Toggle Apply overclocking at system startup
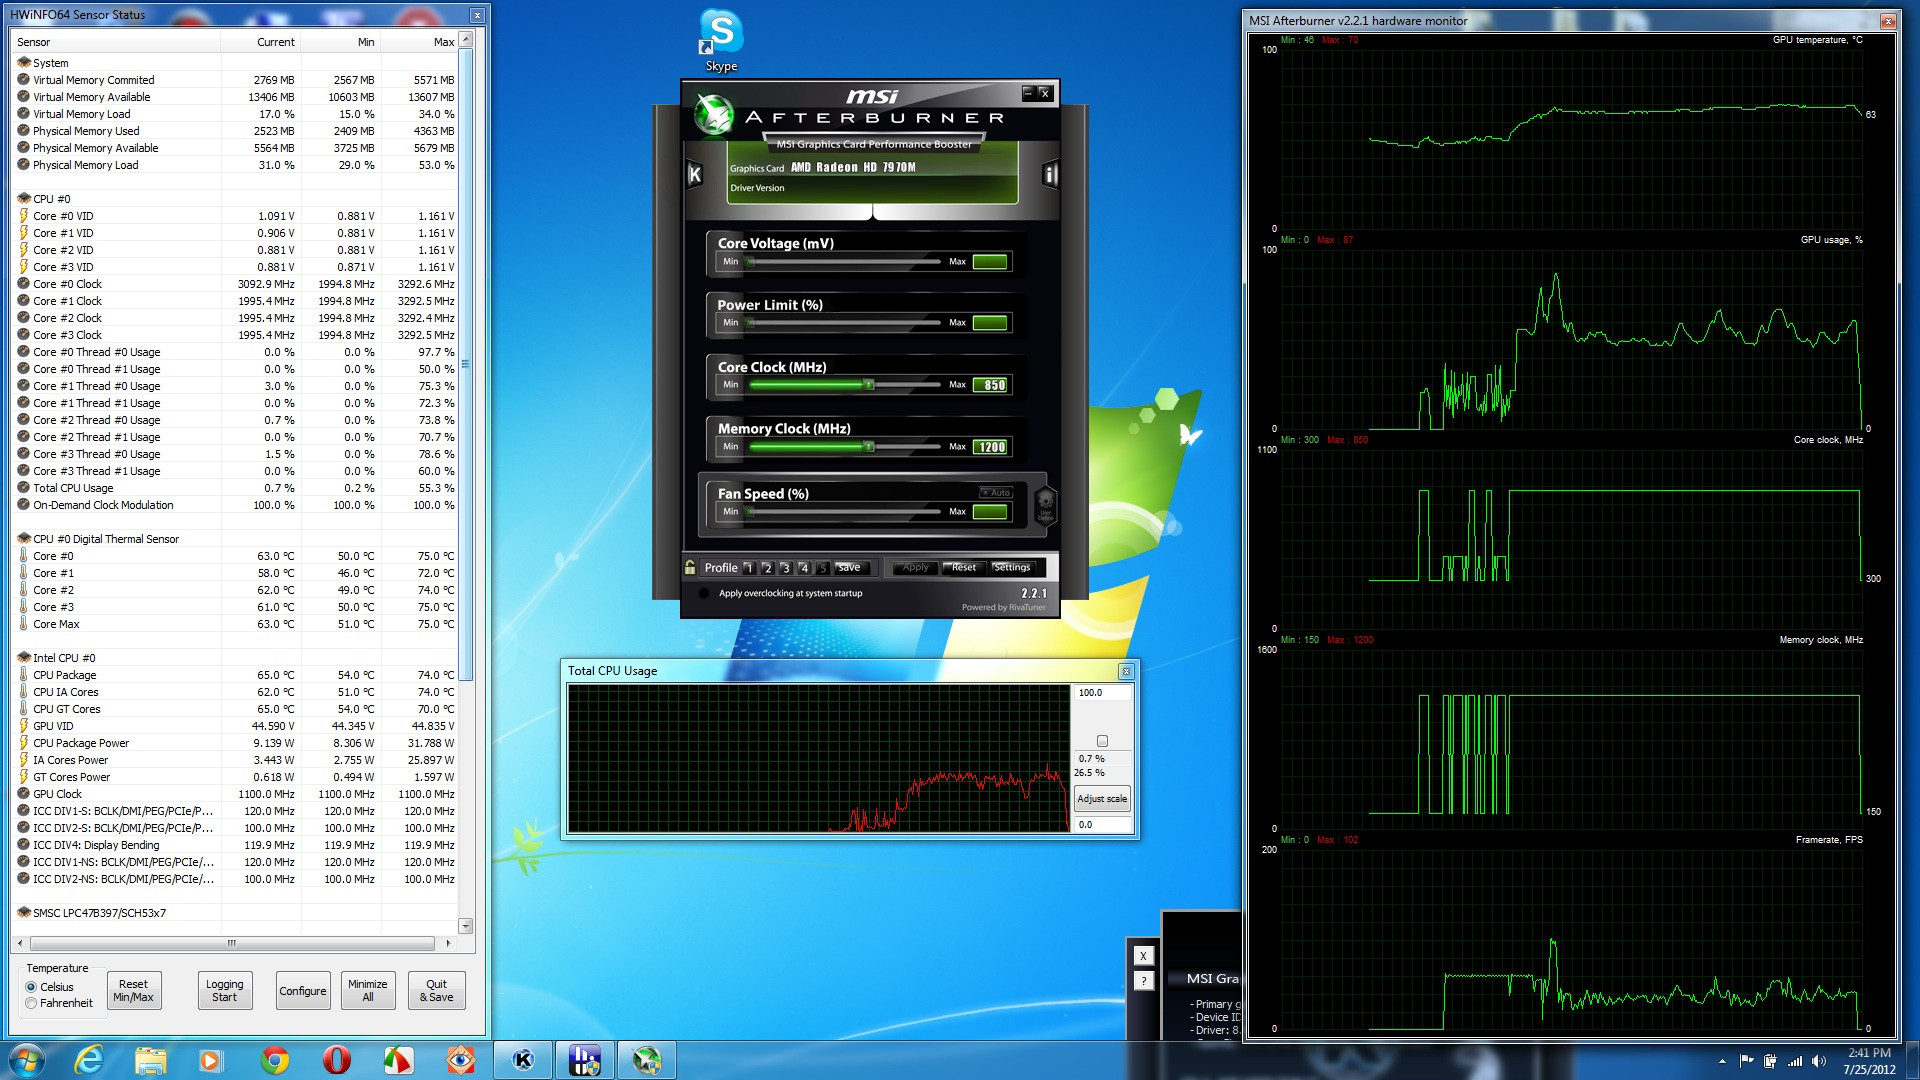The width and height of the screenshot is (1920, 1080). 704,593
